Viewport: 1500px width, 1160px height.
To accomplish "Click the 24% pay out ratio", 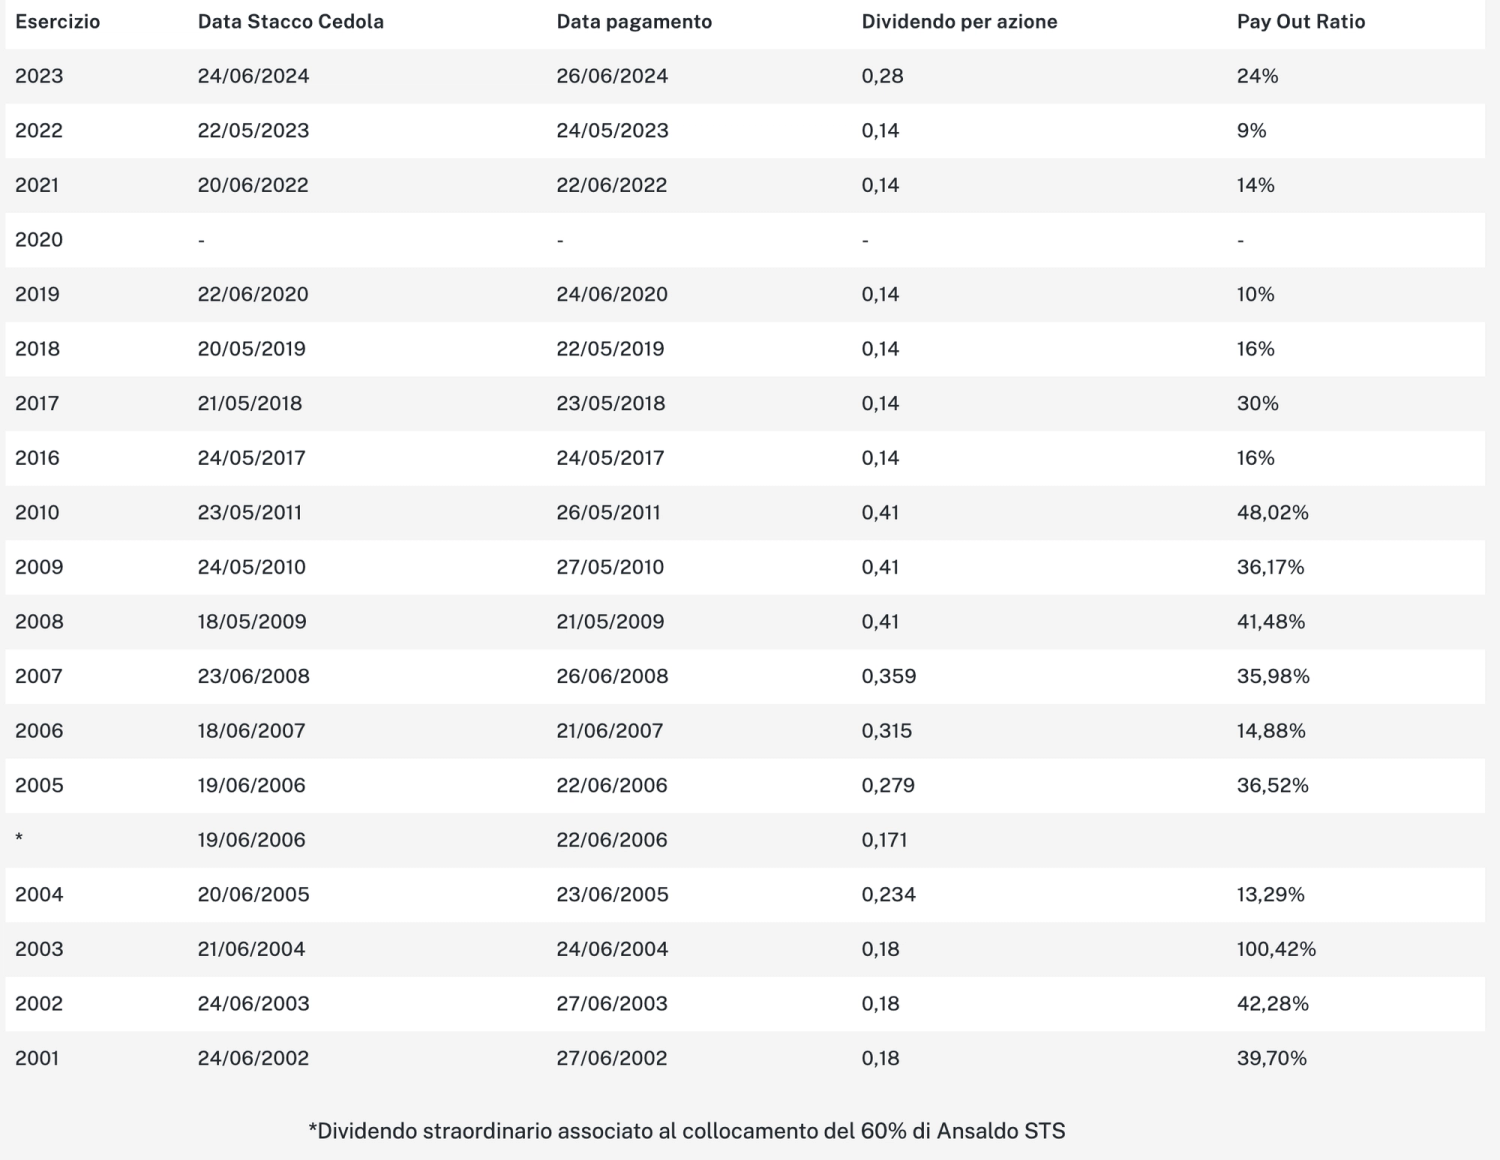I will 1257,76.
